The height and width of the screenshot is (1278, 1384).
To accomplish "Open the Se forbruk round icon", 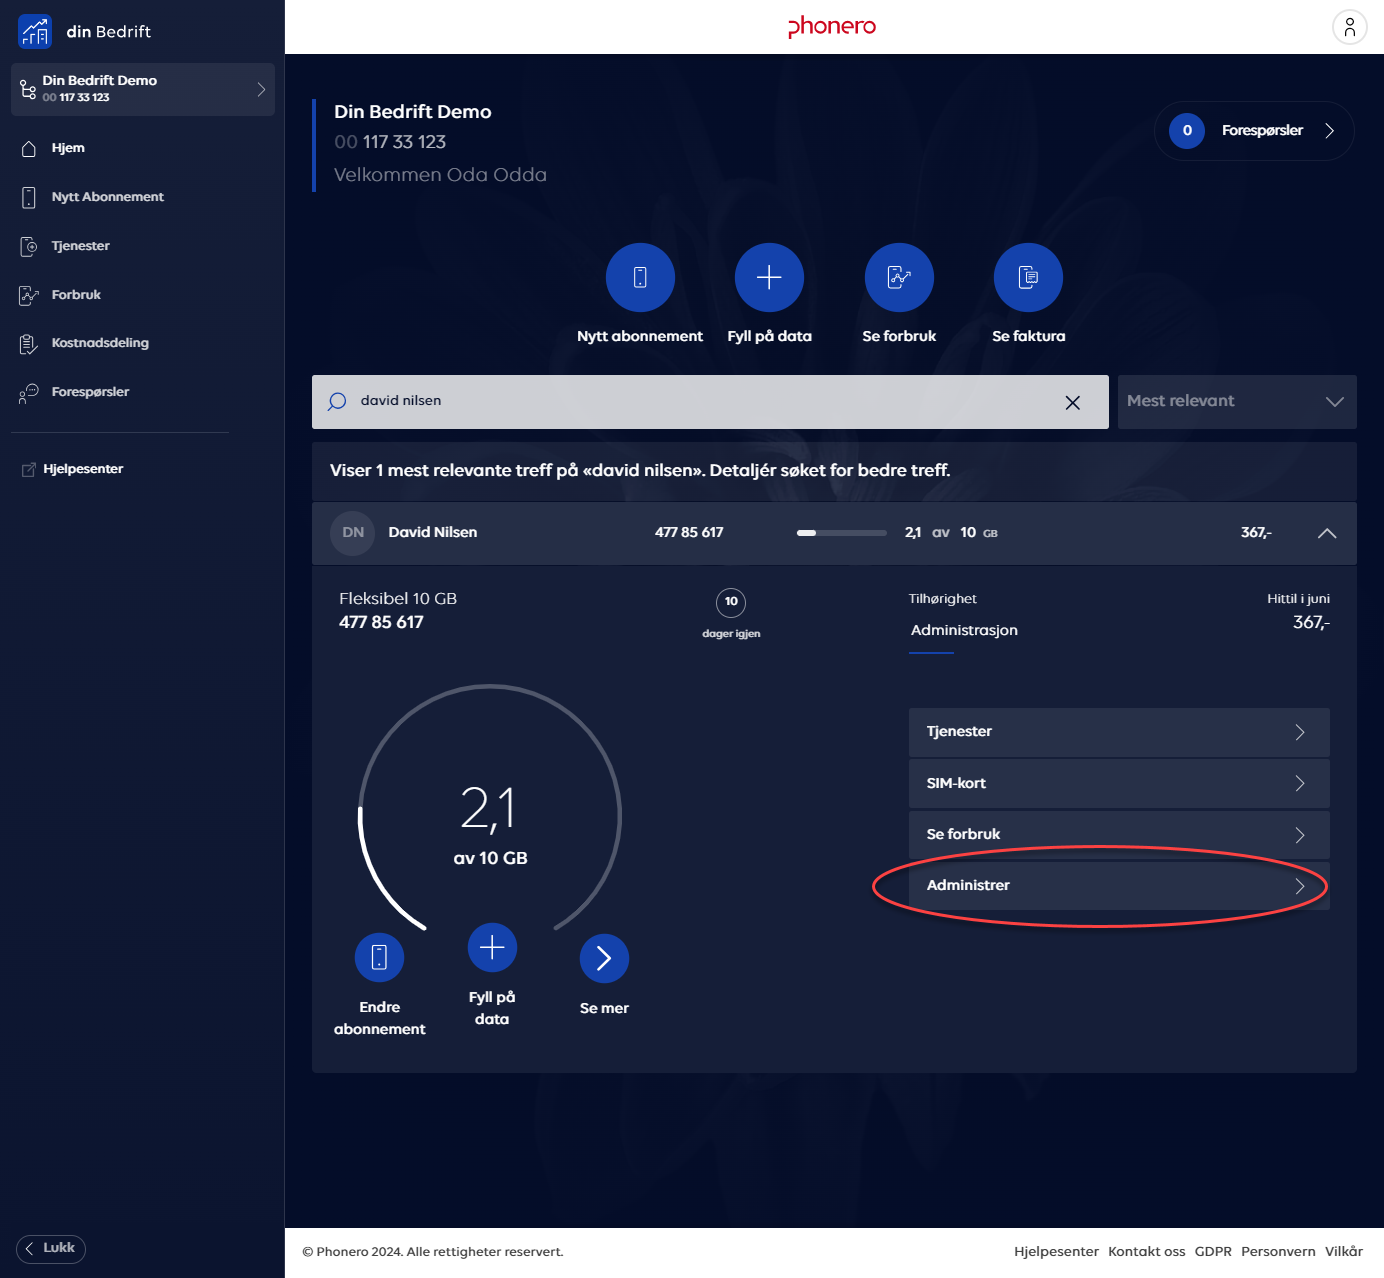I will point(899,277).
